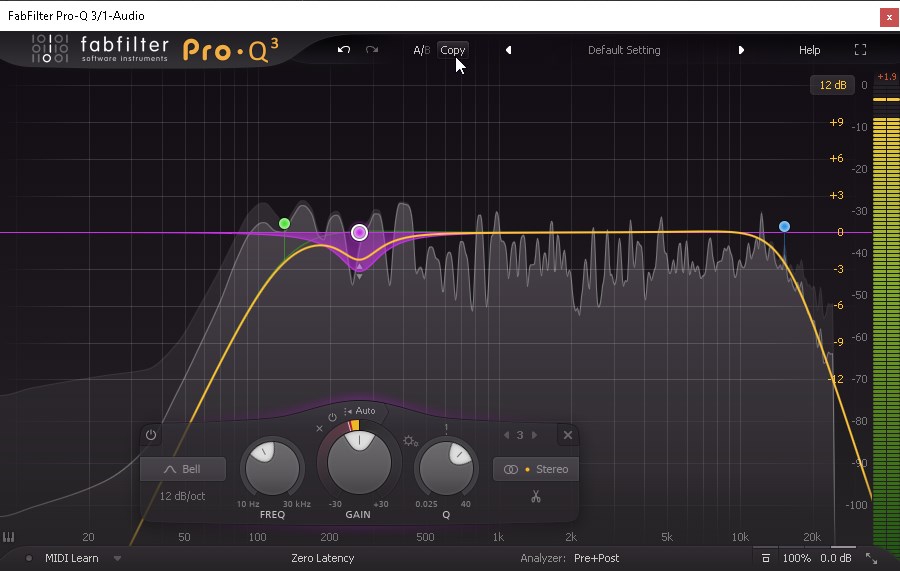Load the previous preset arrow
Screen dimensions: 900x571
point(508,50)
